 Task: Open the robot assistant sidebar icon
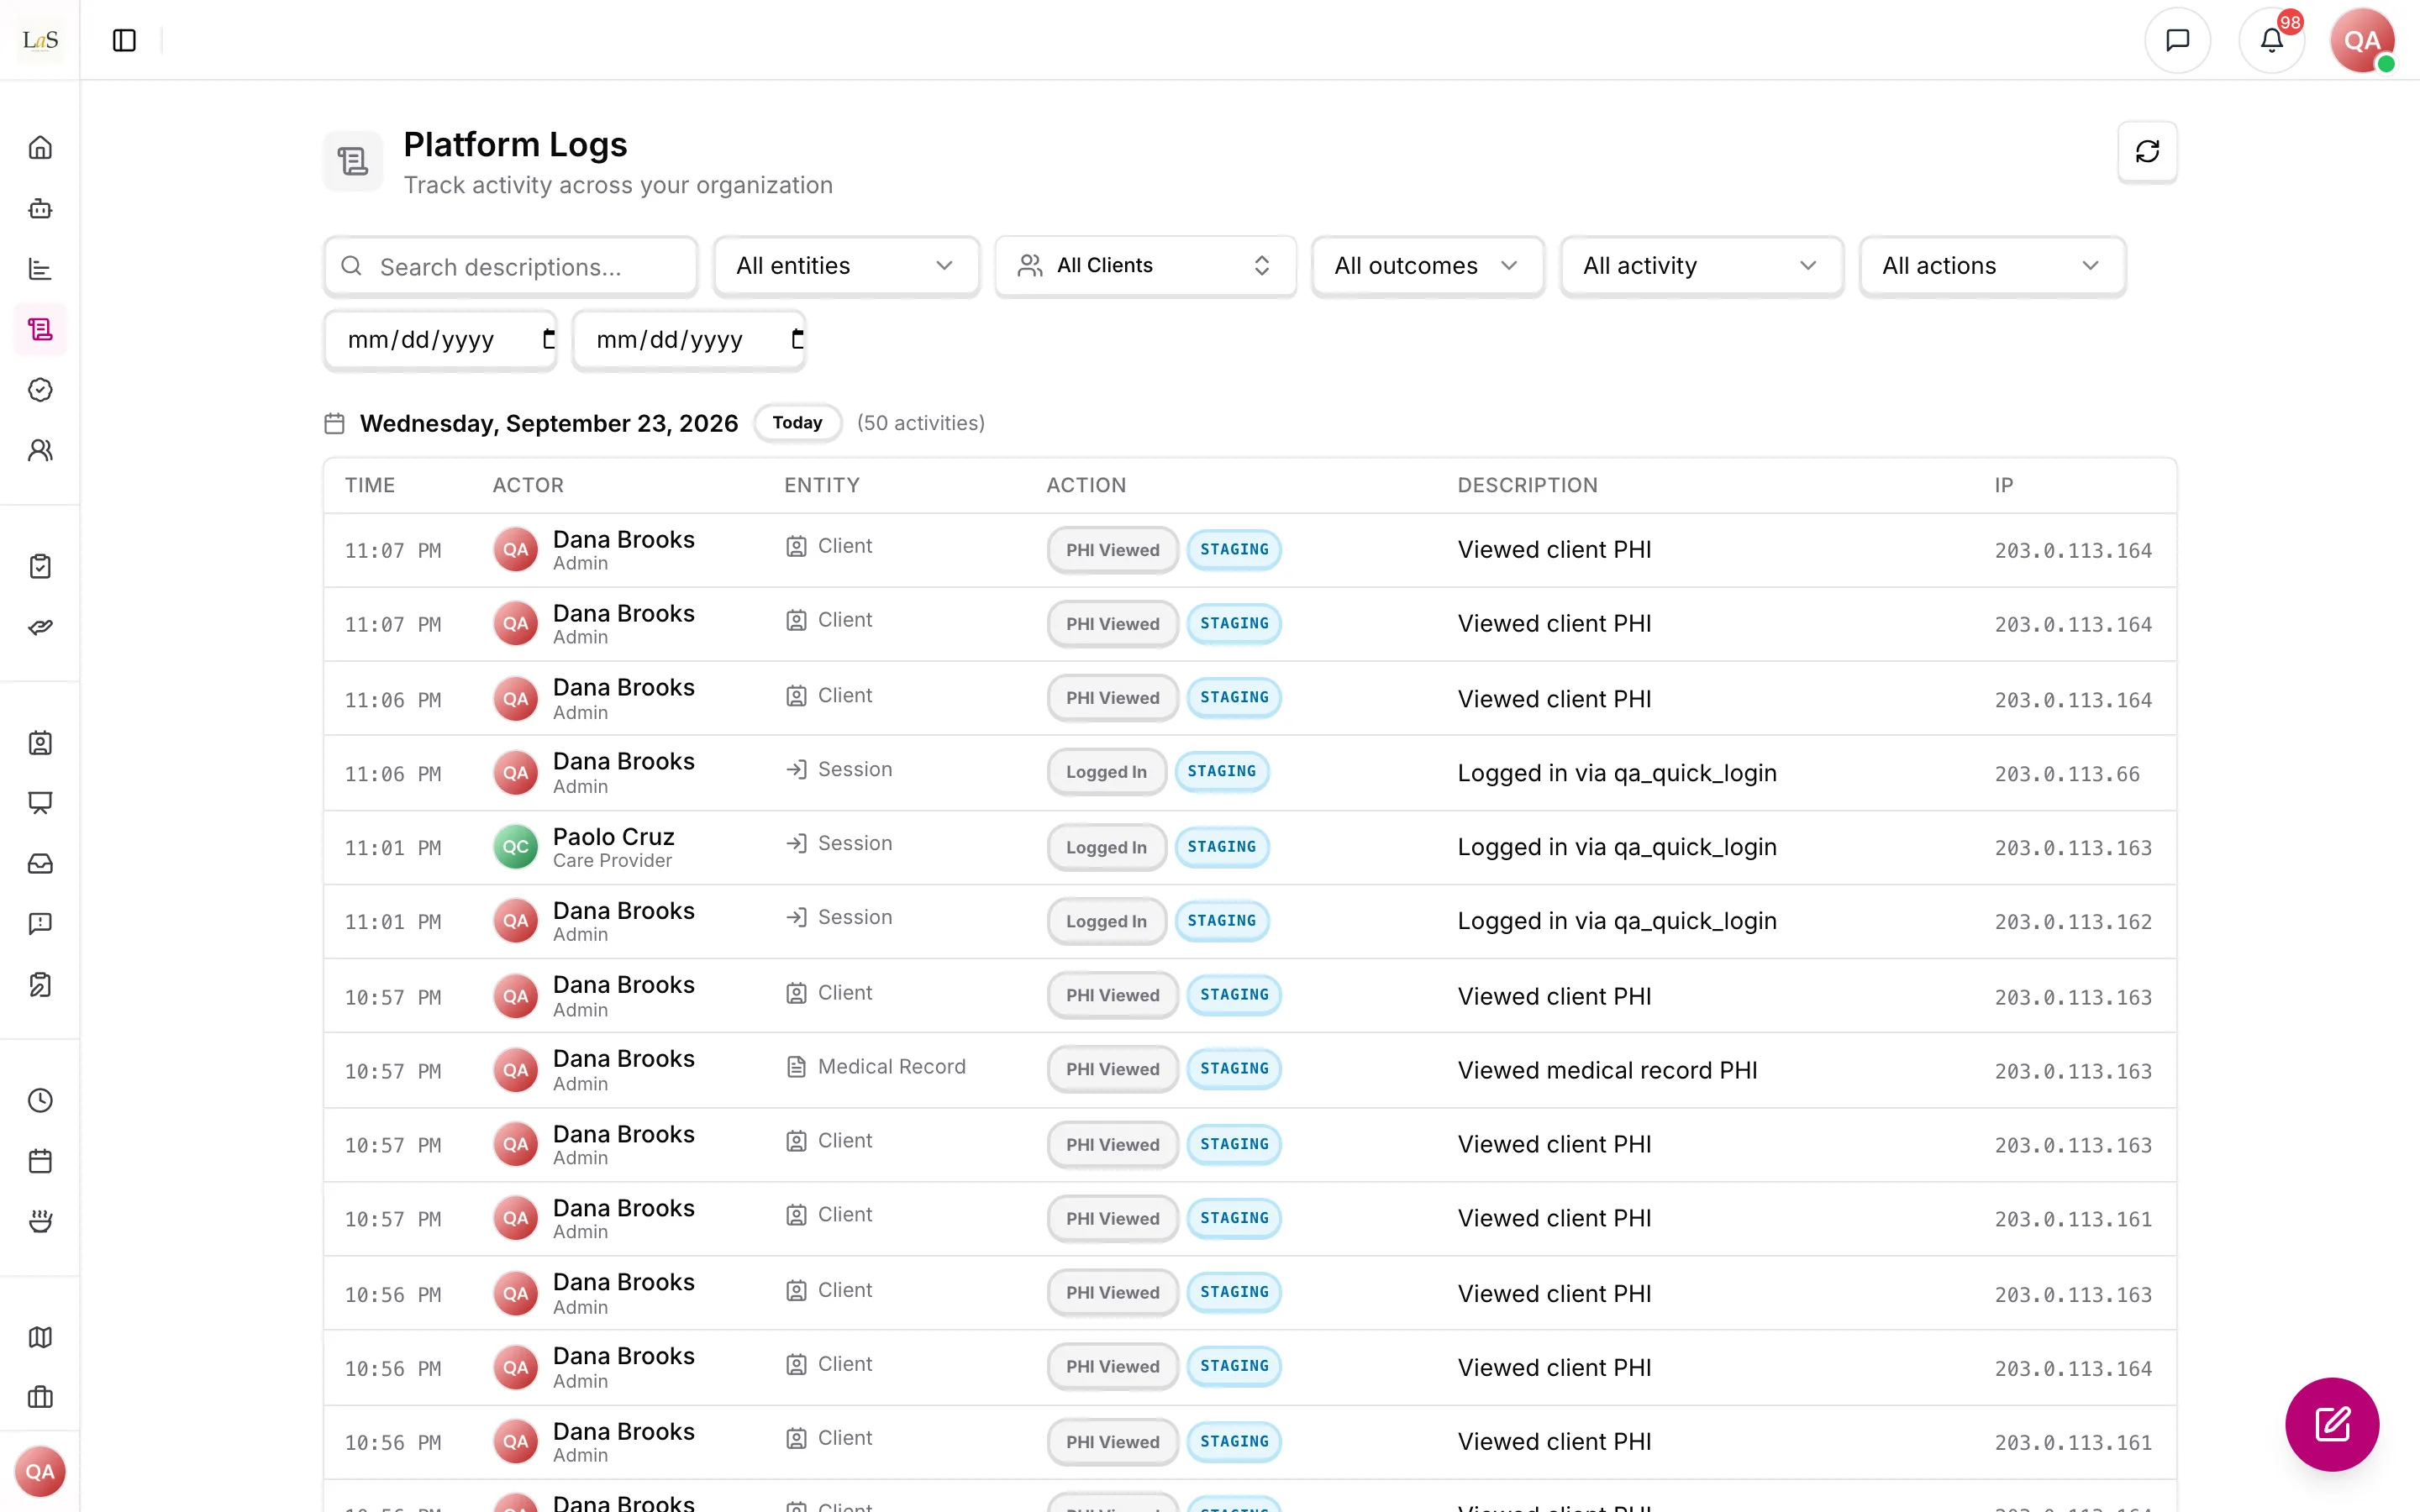[x=40, y=208]
